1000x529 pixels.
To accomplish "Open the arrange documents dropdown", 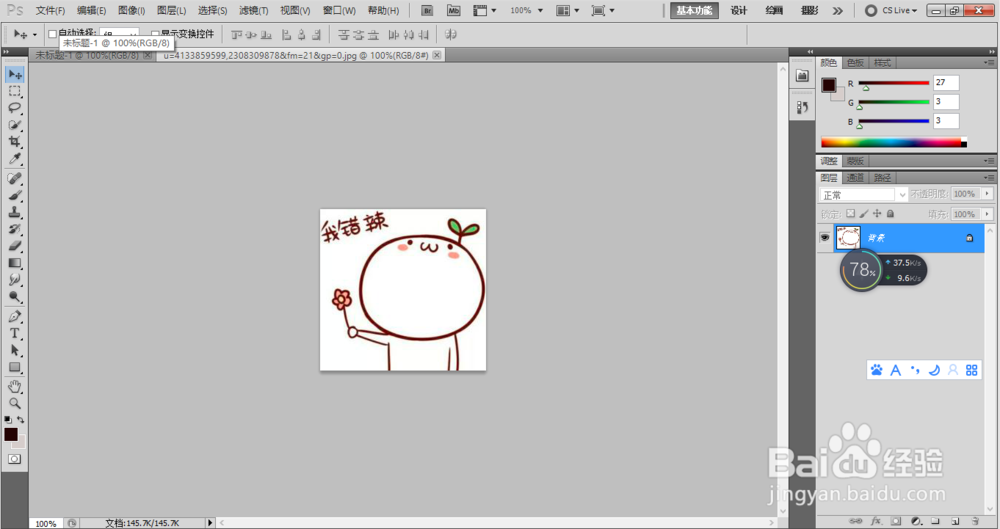I will click(568, 10).
